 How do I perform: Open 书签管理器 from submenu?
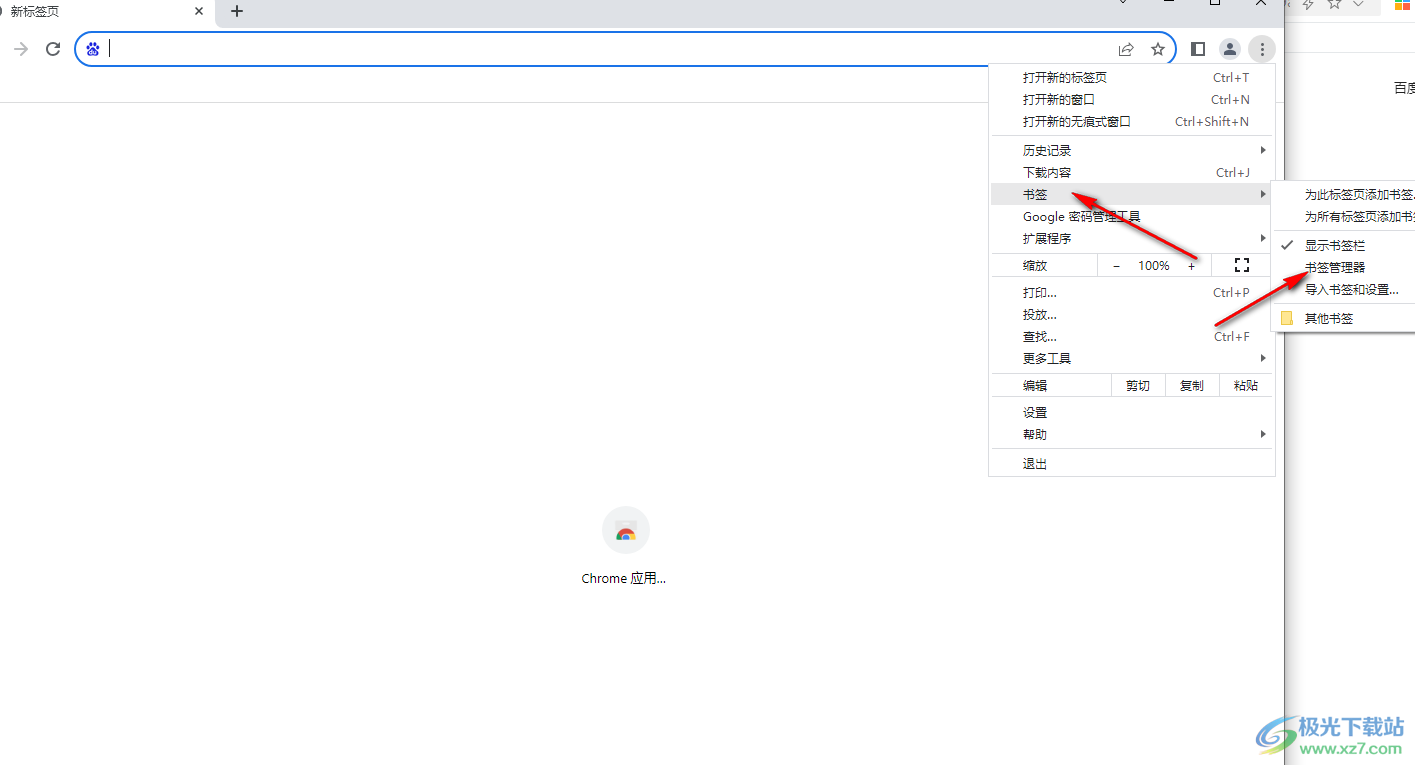click(x=1343, y=267)
